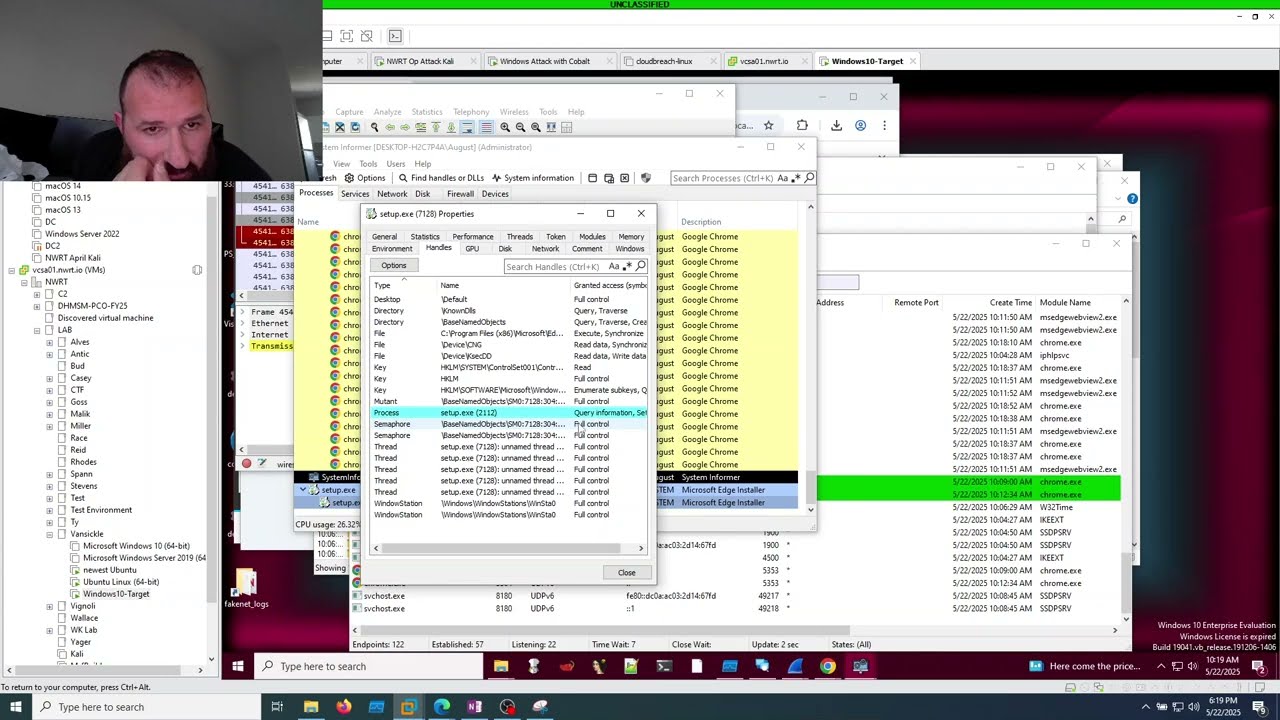
Task: Open Chrome from the guest Windows taskbar
Action: coord(828,666)
